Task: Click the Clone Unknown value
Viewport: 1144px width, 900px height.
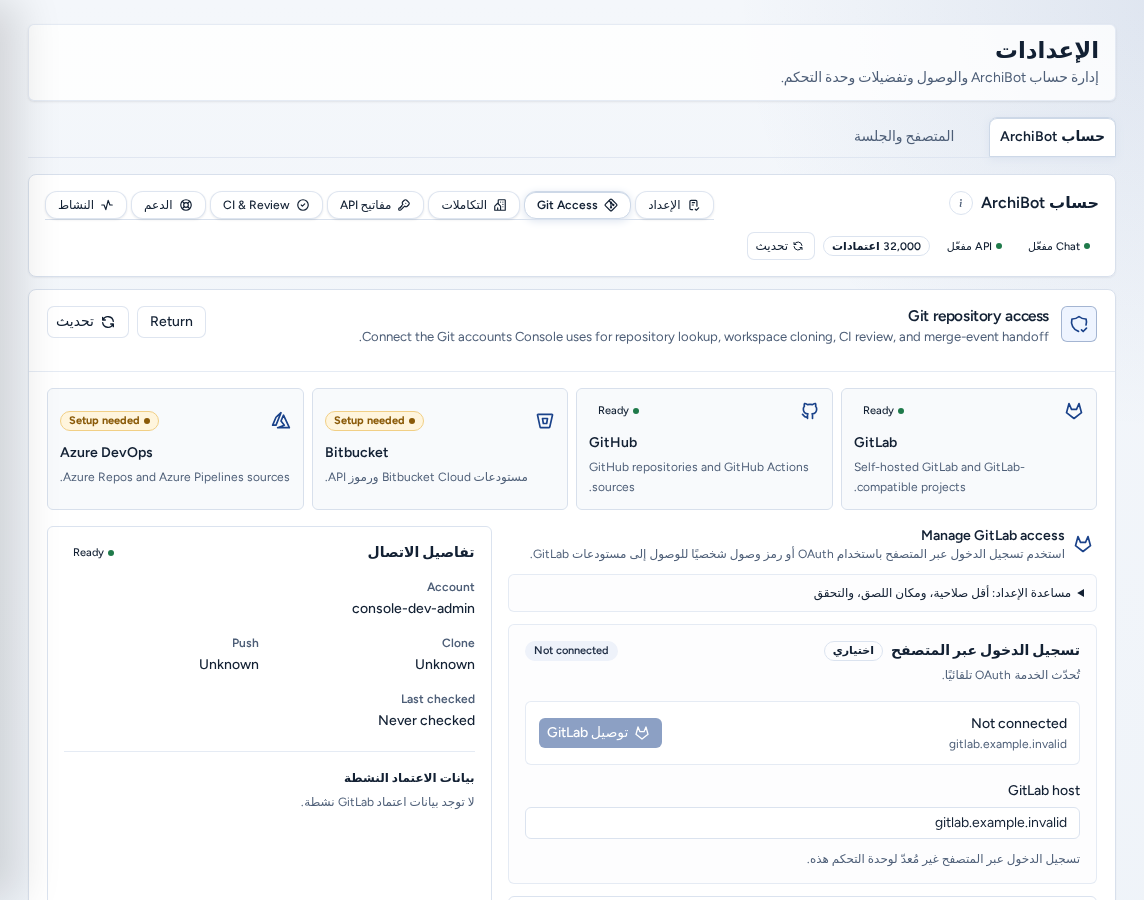Action: 445,664
